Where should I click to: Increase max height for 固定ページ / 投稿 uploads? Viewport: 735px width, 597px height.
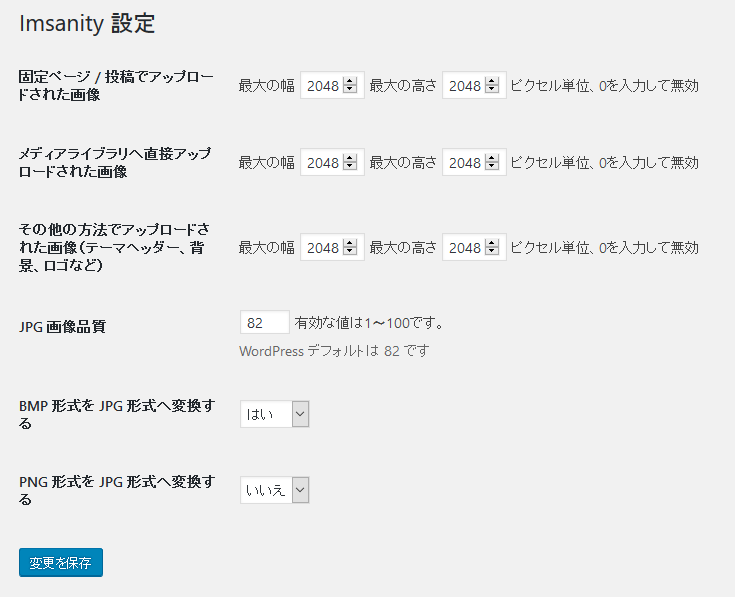pos(492,82)
